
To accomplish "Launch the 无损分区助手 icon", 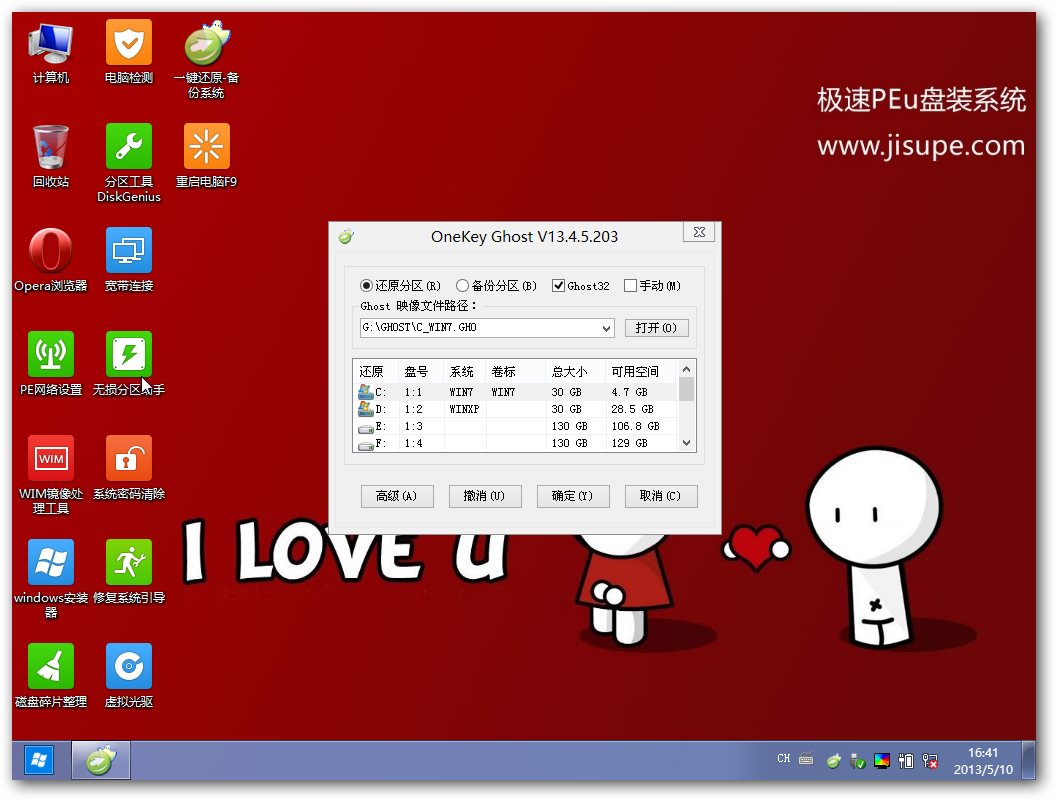I will (x=129, y=365).
